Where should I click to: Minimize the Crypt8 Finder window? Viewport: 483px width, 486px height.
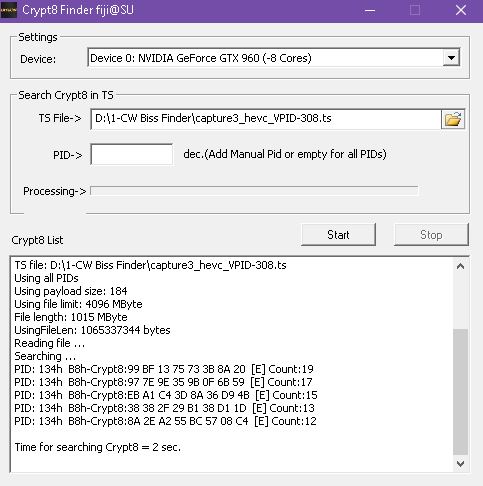click(370, 10)
